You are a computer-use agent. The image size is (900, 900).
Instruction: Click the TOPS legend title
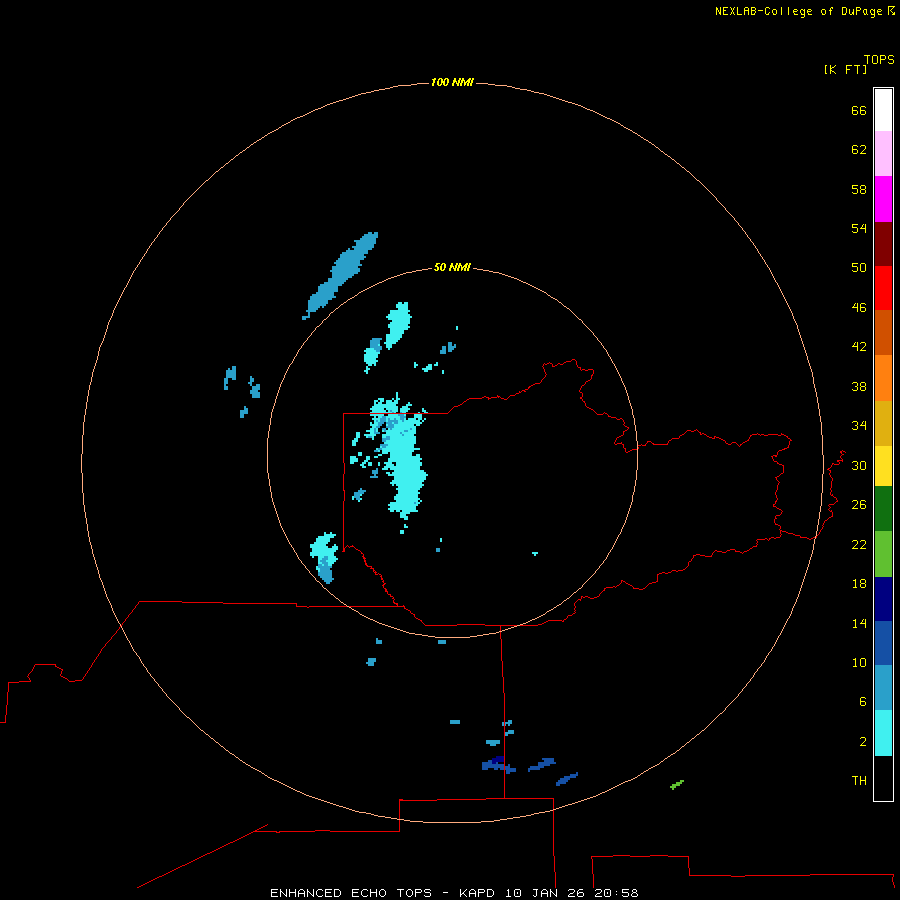pos(879,59)
